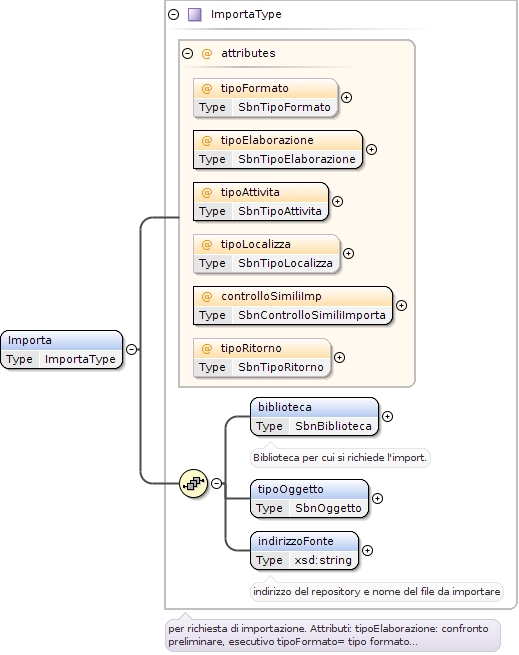Select the tipoAttivita attribute name
The width and height of the screenshot is (519, 655).
250,193
